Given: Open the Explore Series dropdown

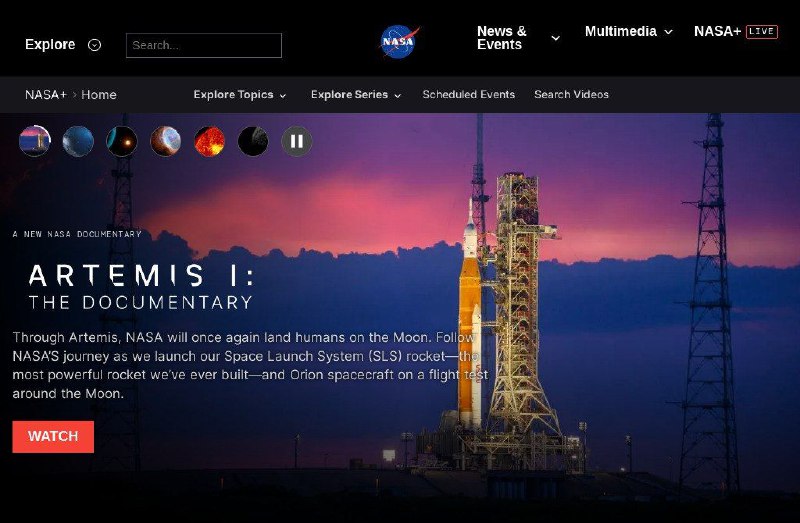Looking at the screenshot, I should pos(356,95).
